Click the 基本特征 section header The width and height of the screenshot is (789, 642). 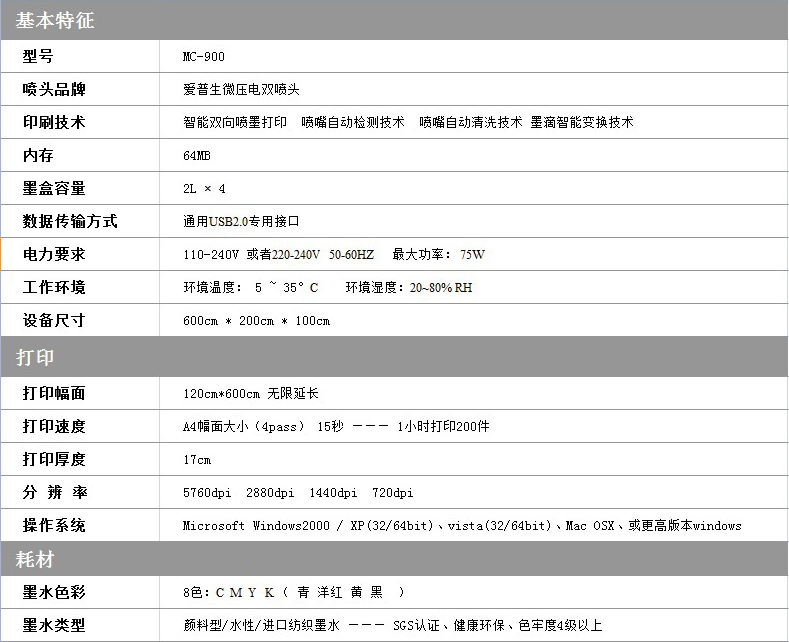55,20
